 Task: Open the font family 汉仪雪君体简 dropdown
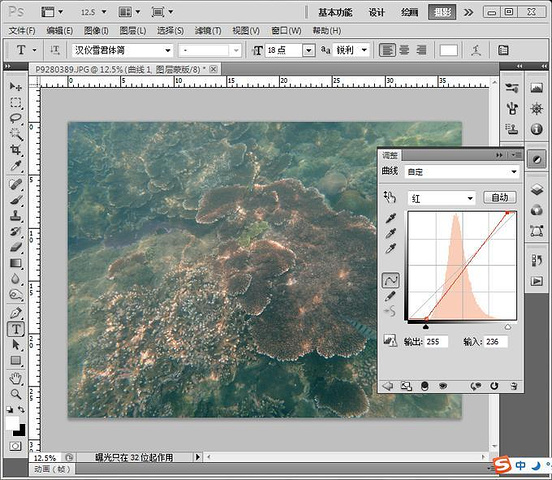(x=122, y=50)
